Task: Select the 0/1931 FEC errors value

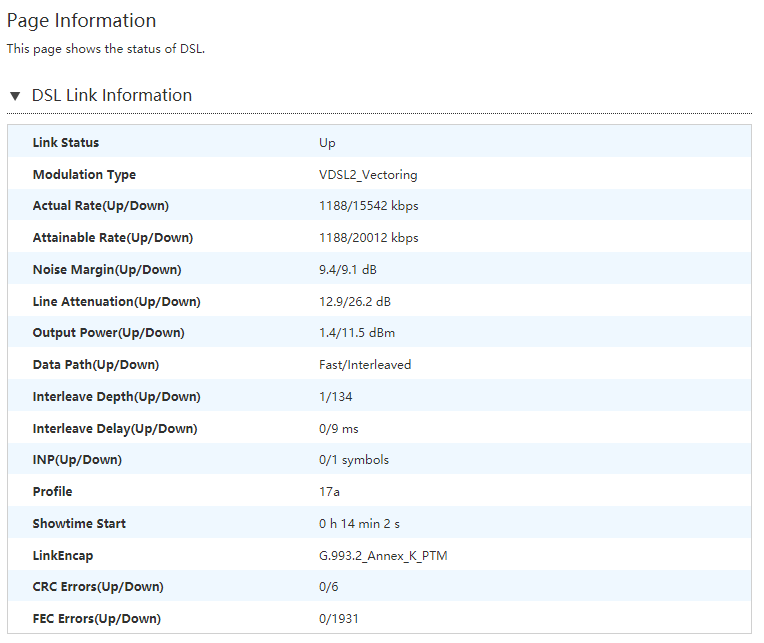Action: 339,619
